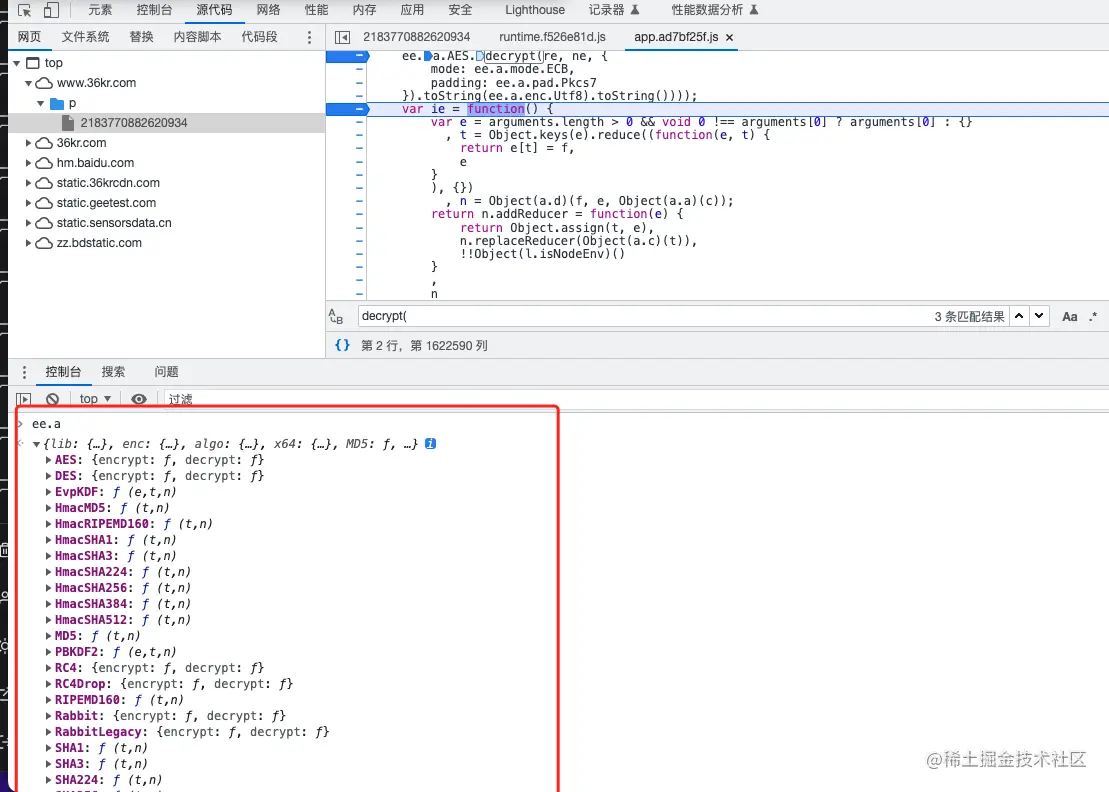Click the pretty-print braces icon
The image size is (1109, 792).
click(x=342, y=345)
